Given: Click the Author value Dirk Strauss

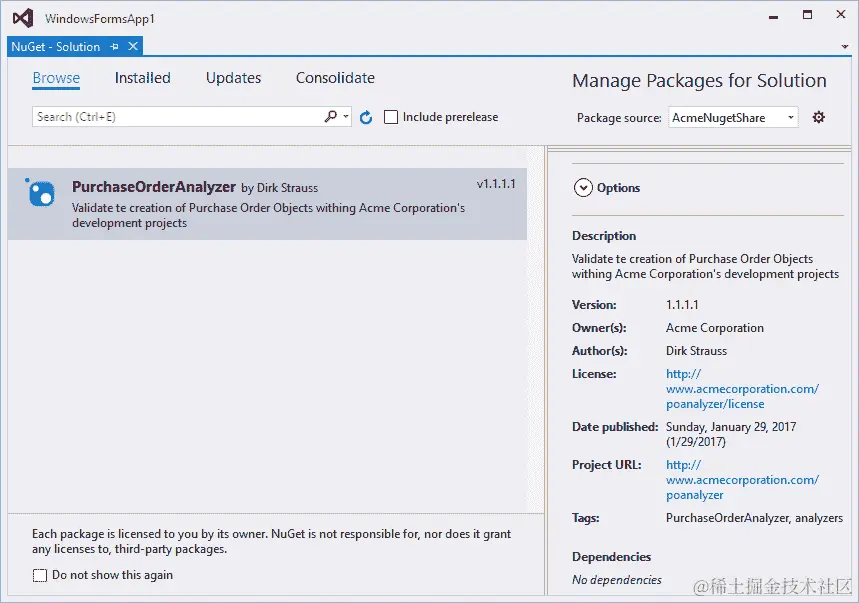Looking at the screenshot, I should point(696,351).
